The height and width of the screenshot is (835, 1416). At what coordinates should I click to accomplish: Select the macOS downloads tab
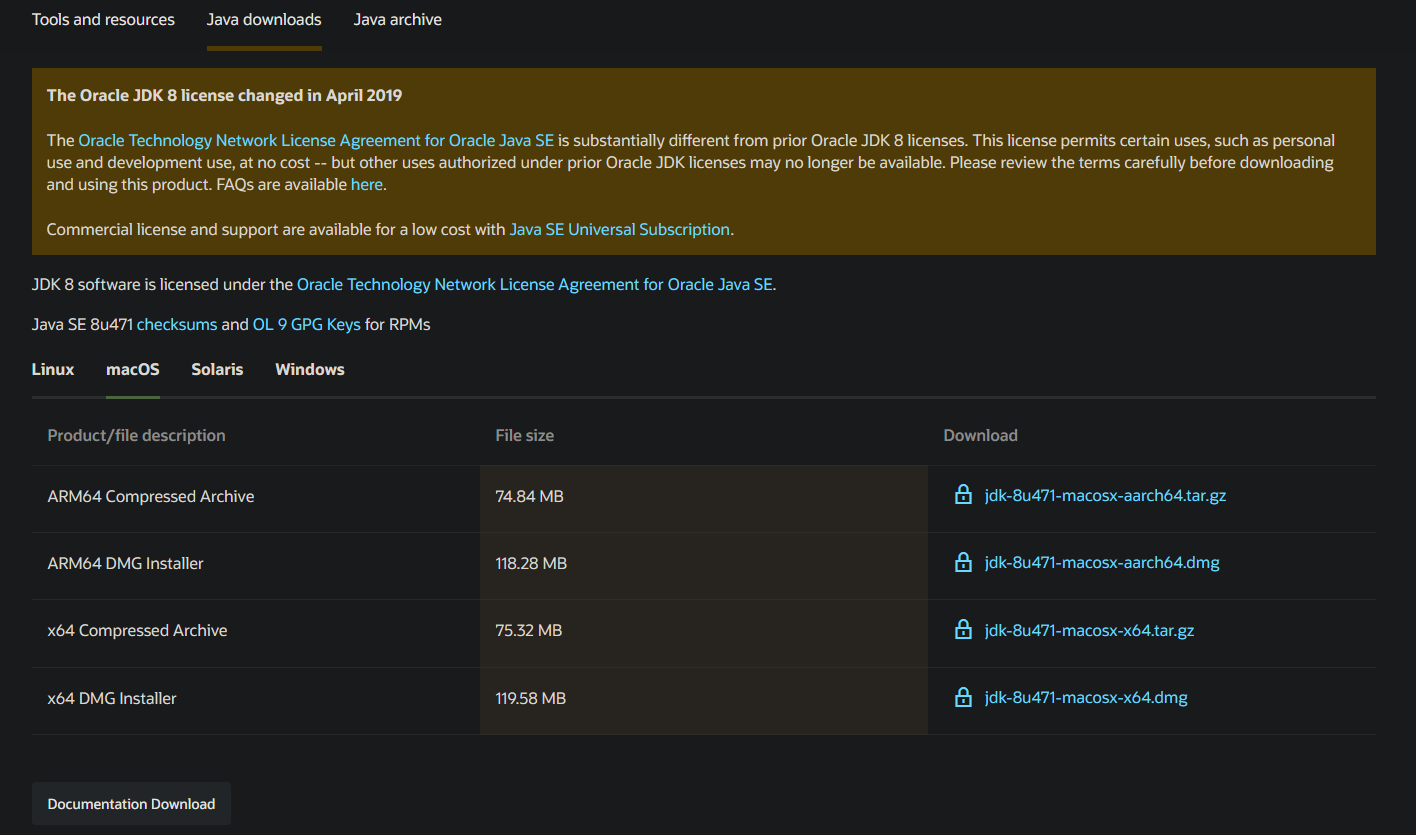133,370
